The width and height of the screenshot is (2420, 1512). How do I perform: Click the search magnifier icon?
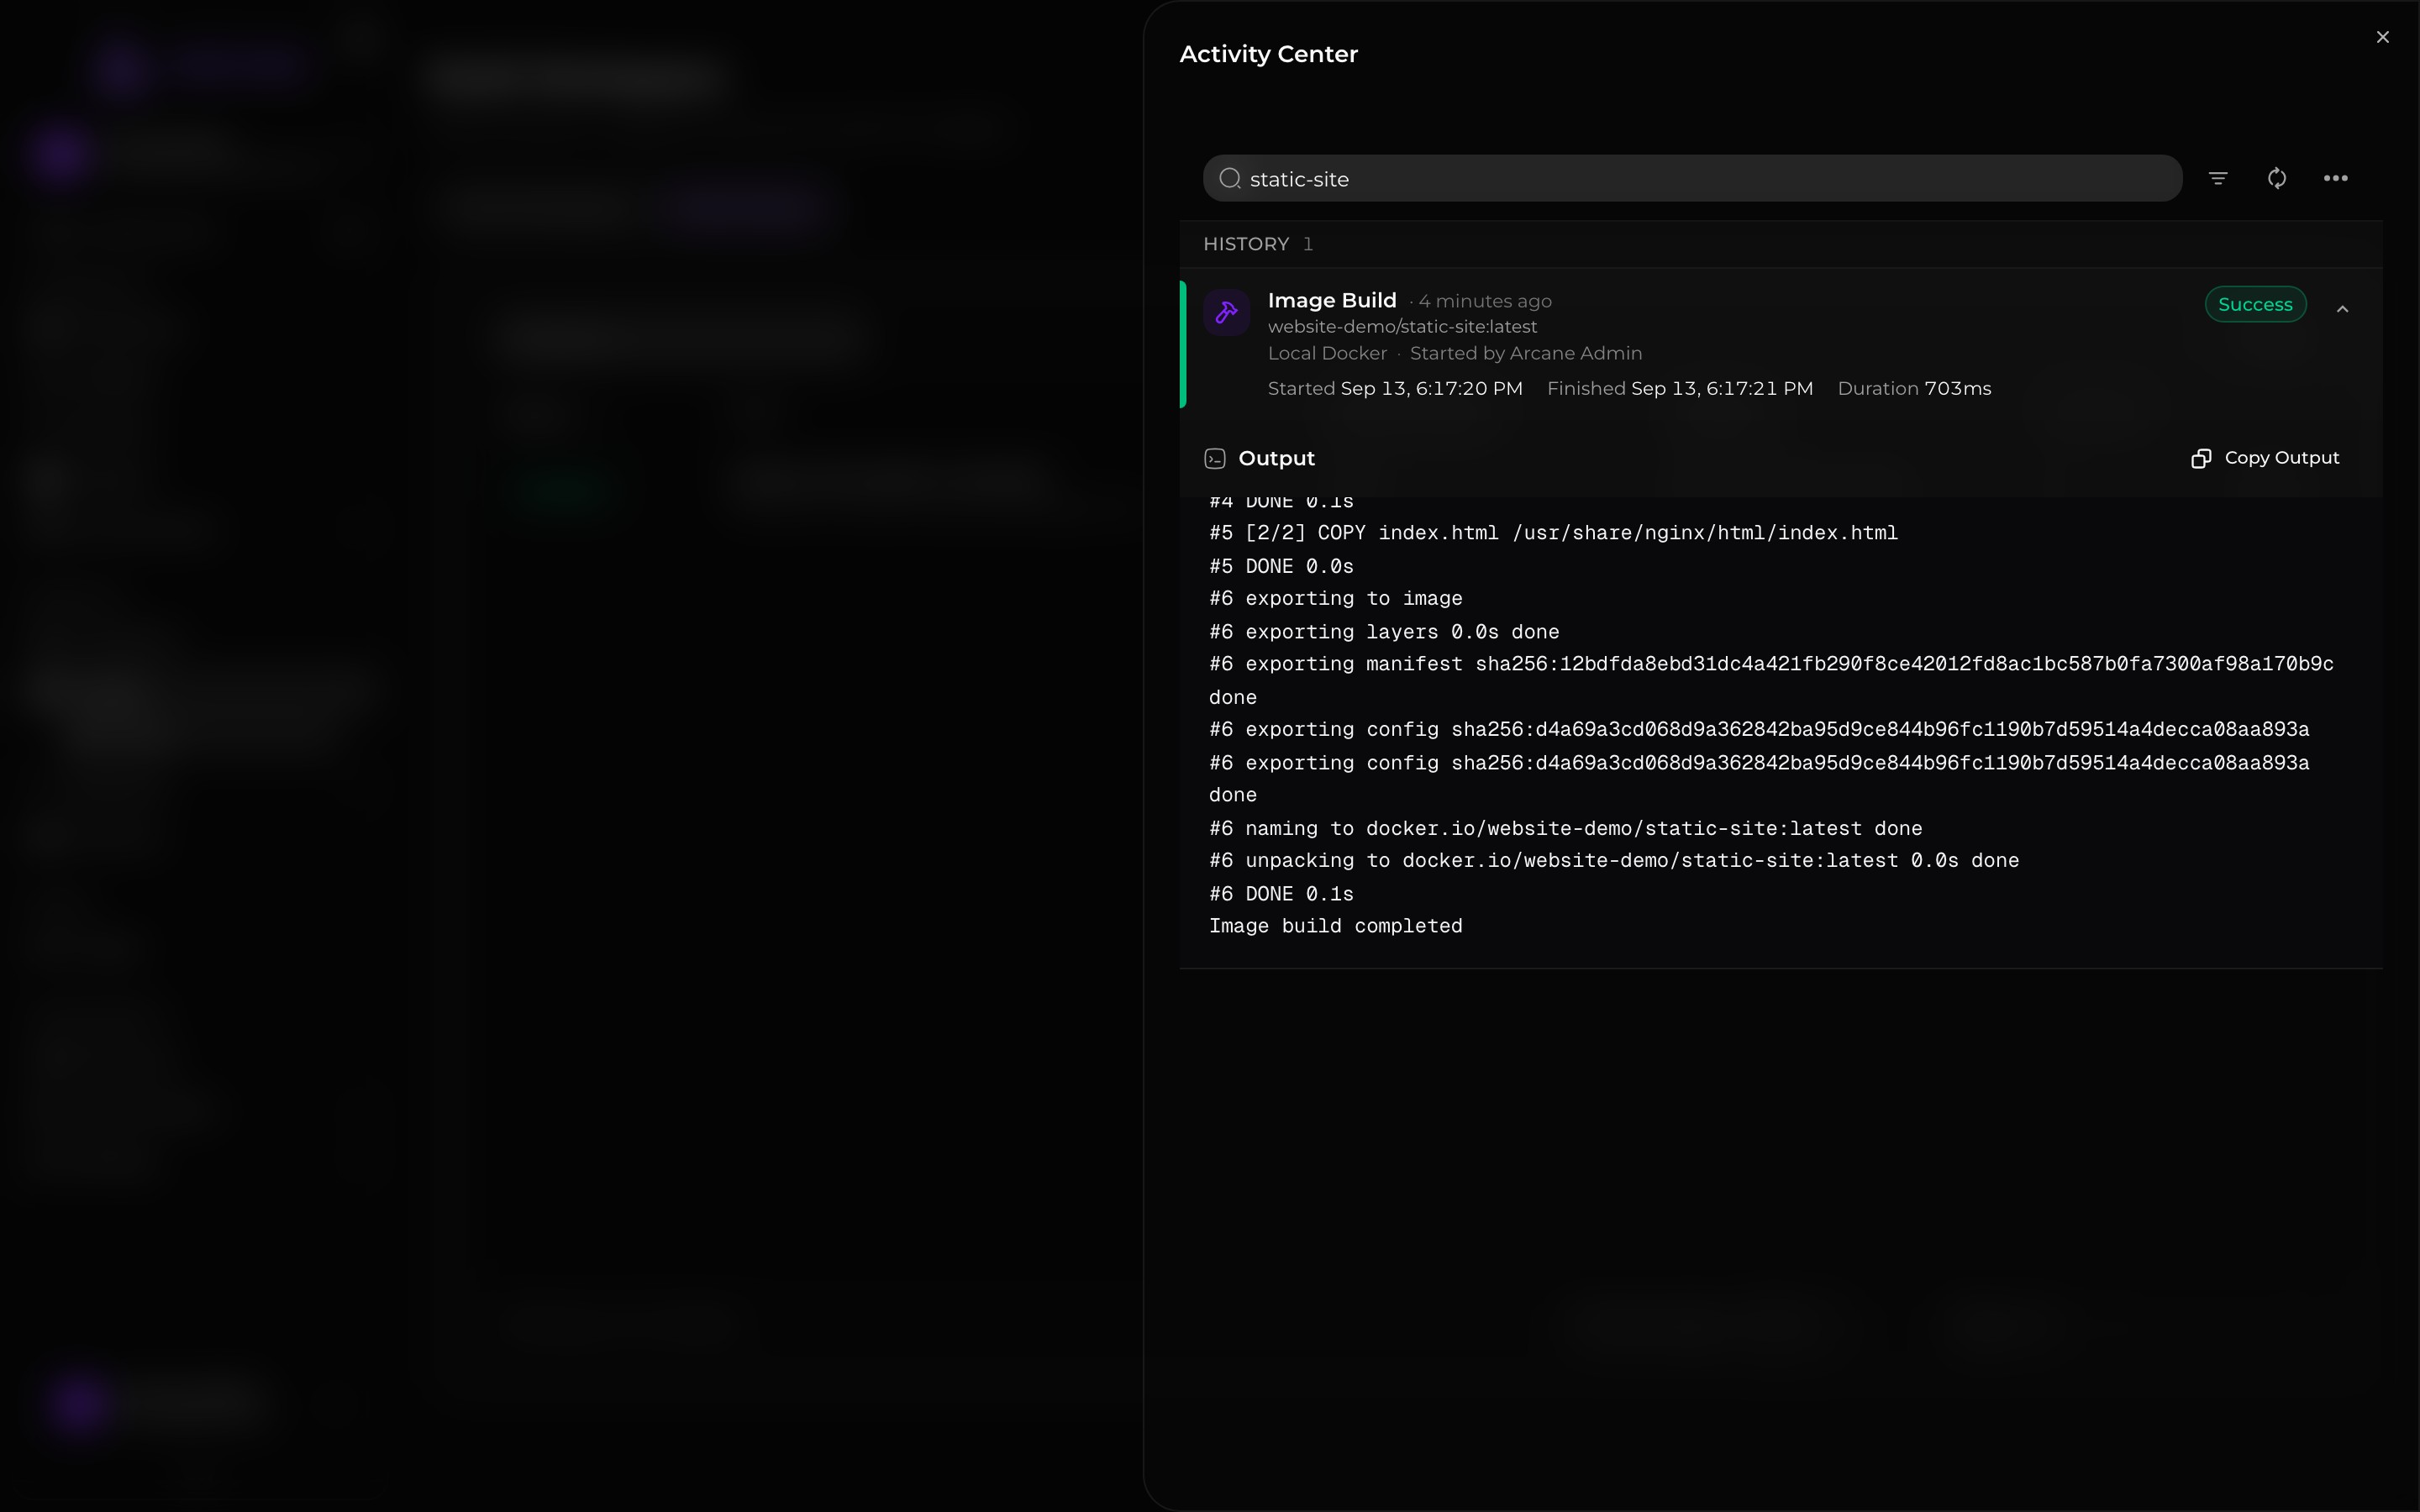[x=1230, y=178]
